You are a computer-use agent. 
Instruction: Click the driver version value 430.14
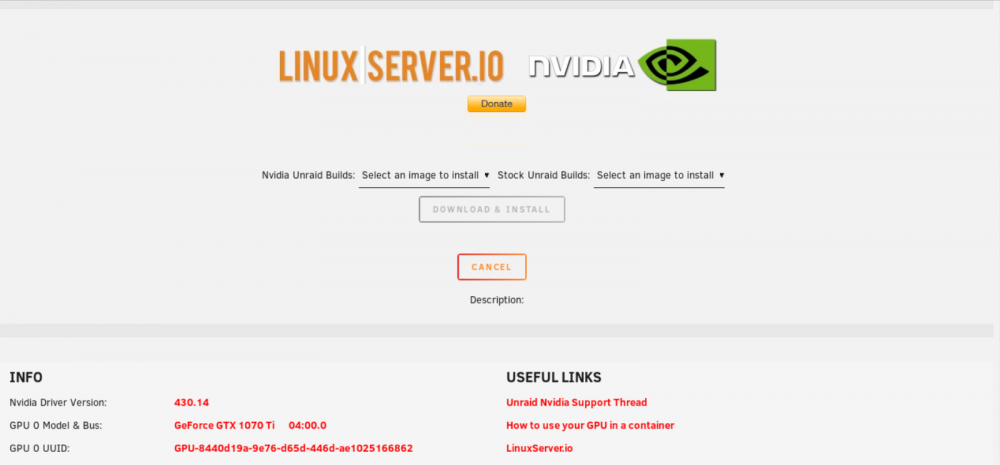coord(191,402)
